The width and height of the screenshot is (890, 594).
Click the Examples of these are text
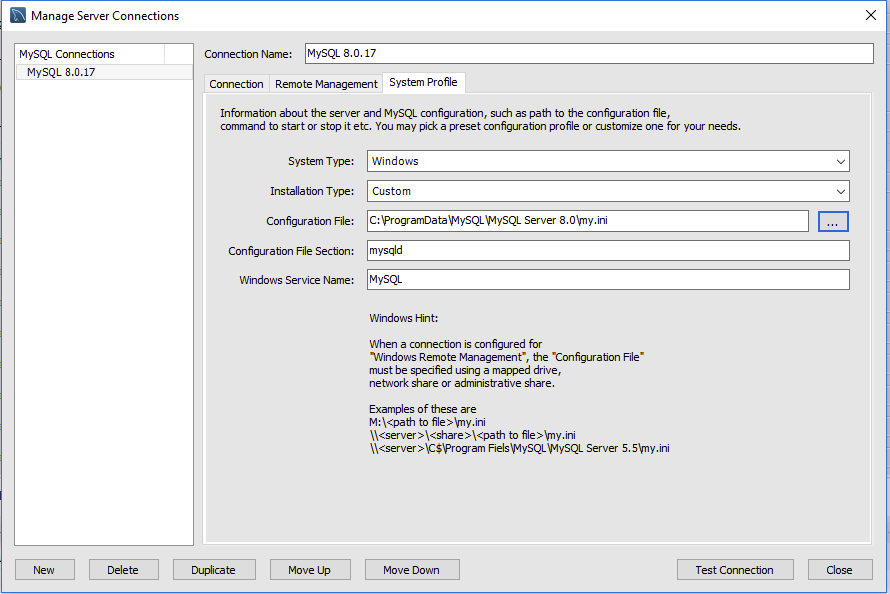click(x=422, y=409)
